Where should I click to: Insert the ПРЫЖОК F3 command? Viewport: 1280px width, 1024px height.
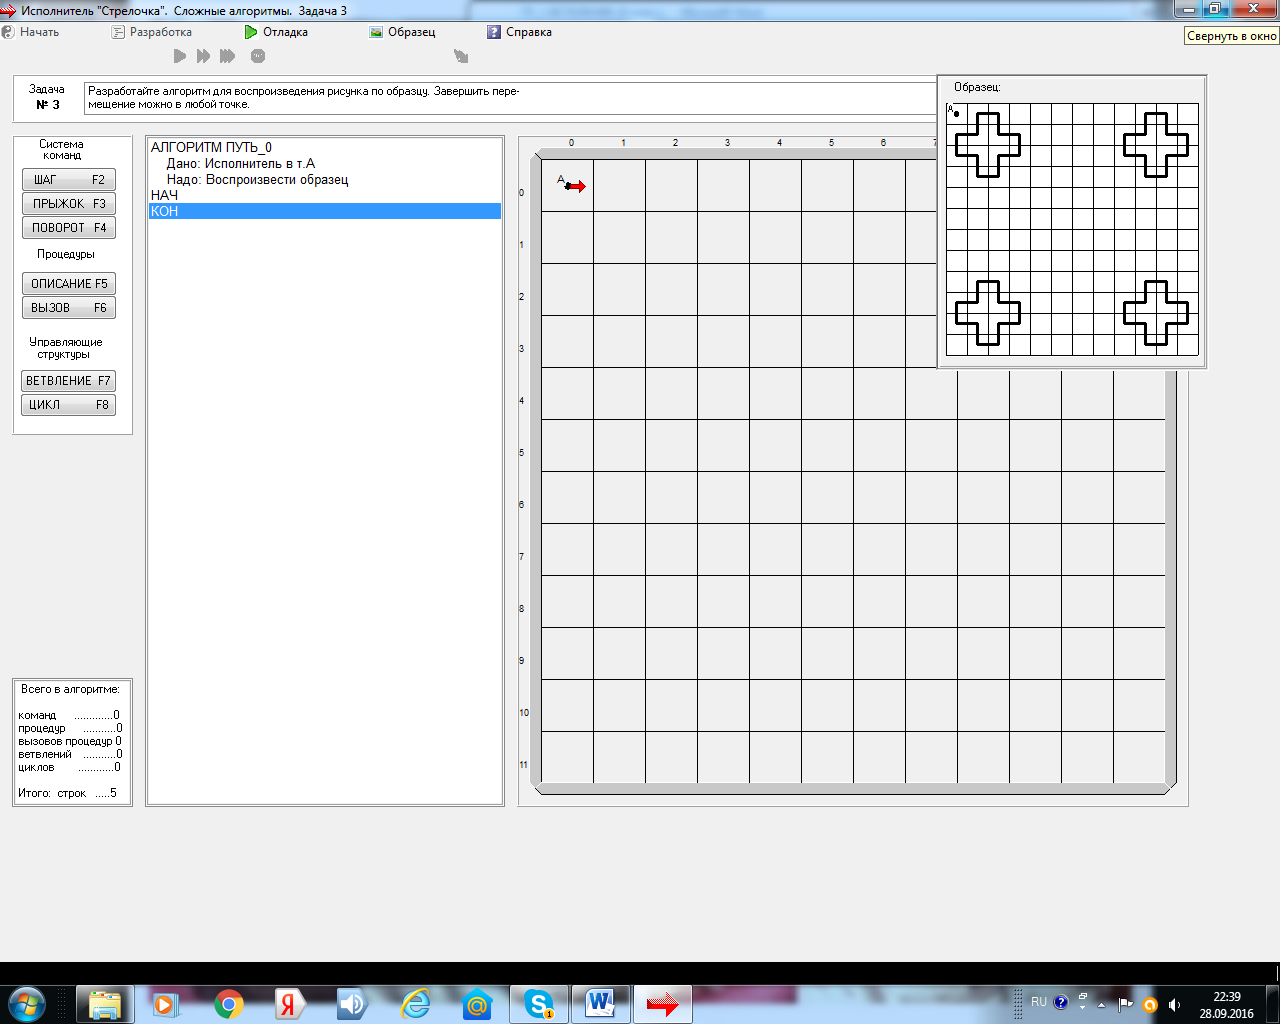tap(69, 204)
